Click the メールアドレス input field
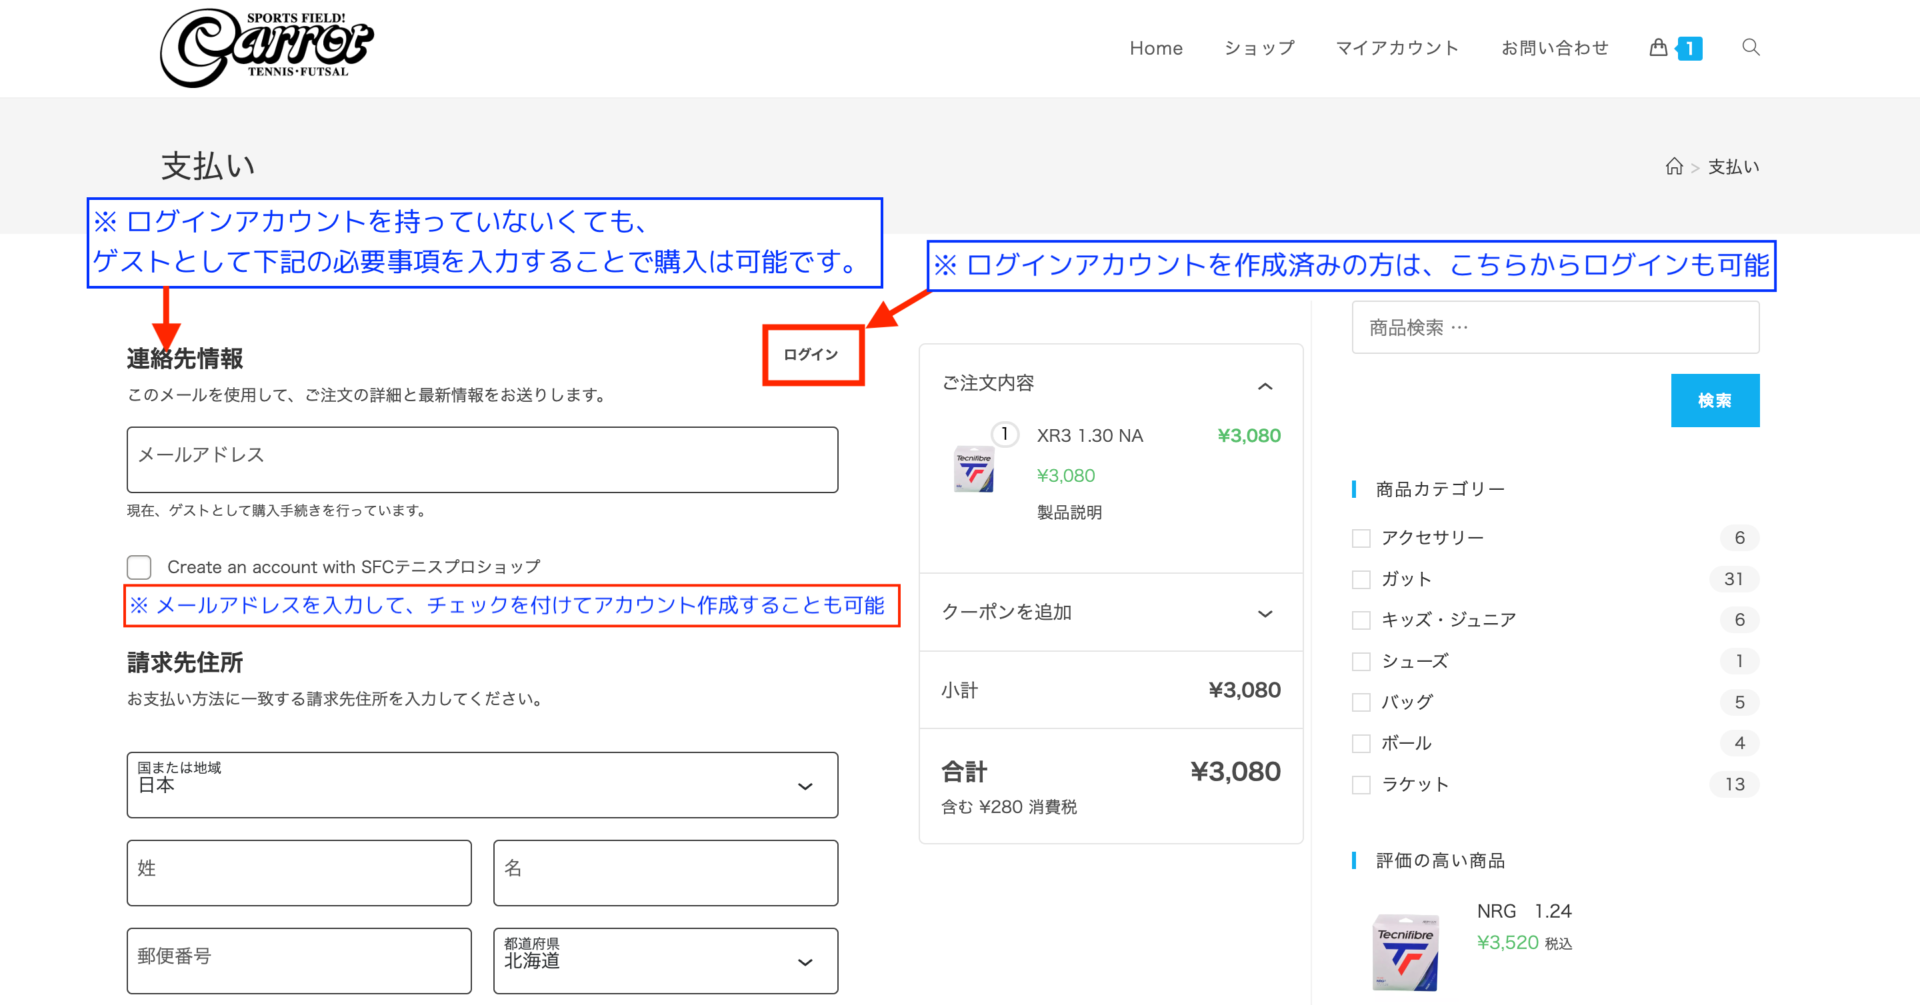This screenshot has width=1920, height=1005. click(482, 460)
